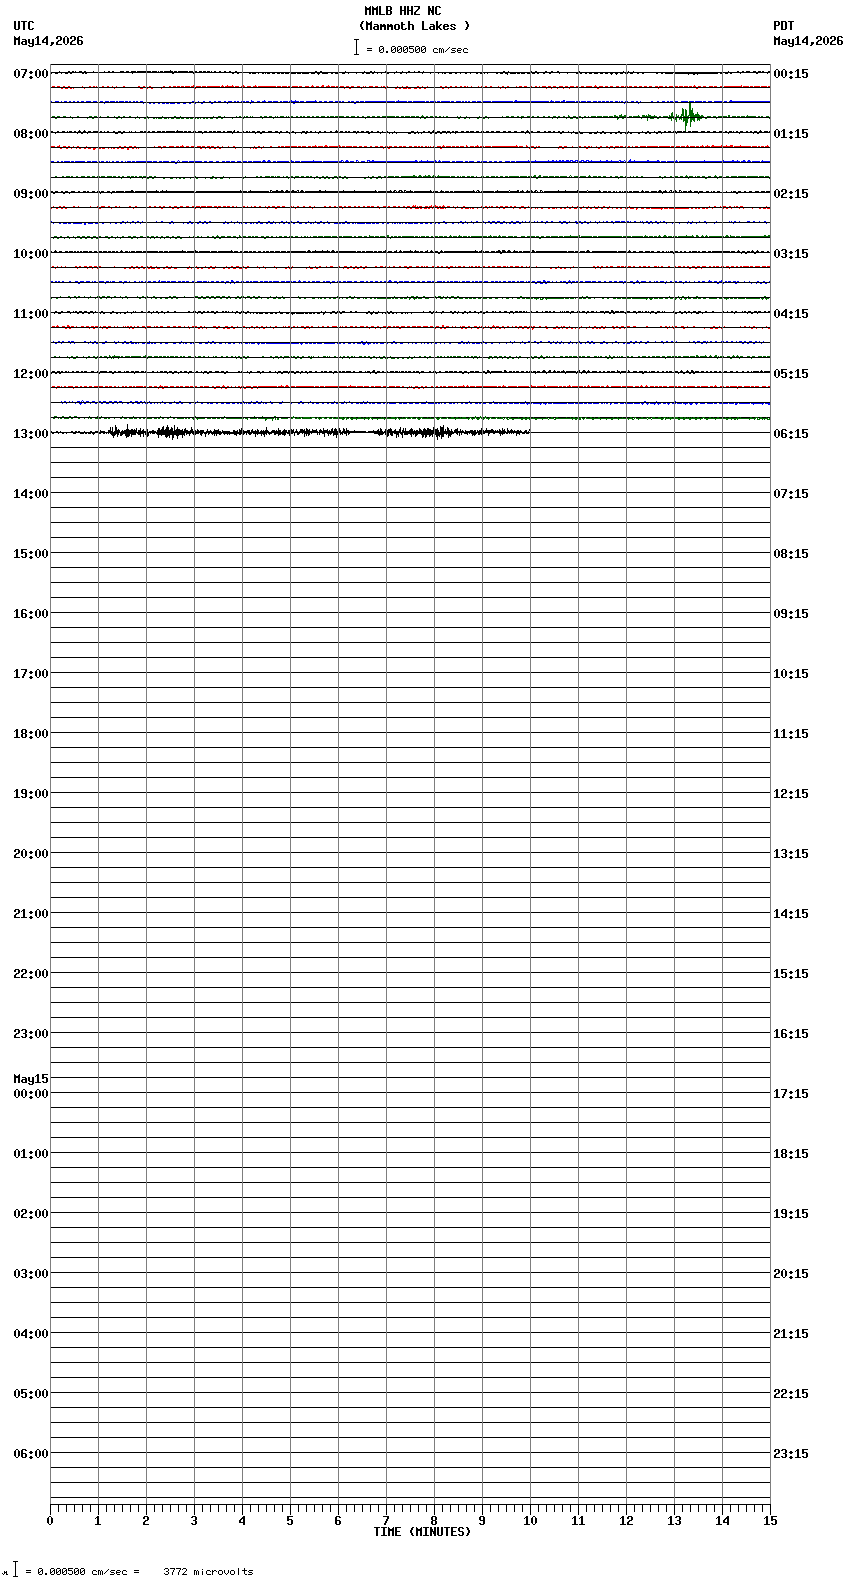The image size is (850, 1584).
Task: Click the 13:00 UTC row label
Action: tap(31, 434)
